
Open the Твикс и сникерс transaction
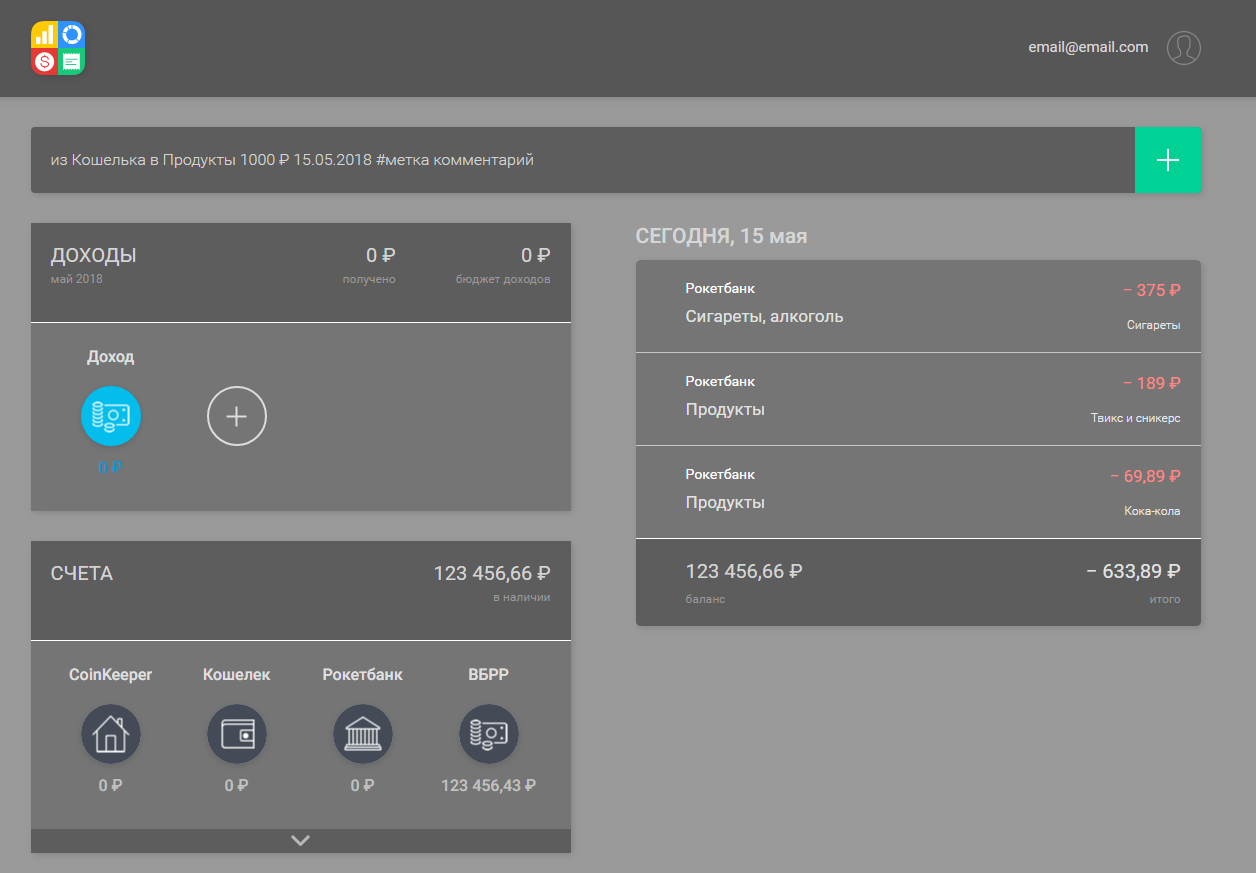[x=918, y=399]
